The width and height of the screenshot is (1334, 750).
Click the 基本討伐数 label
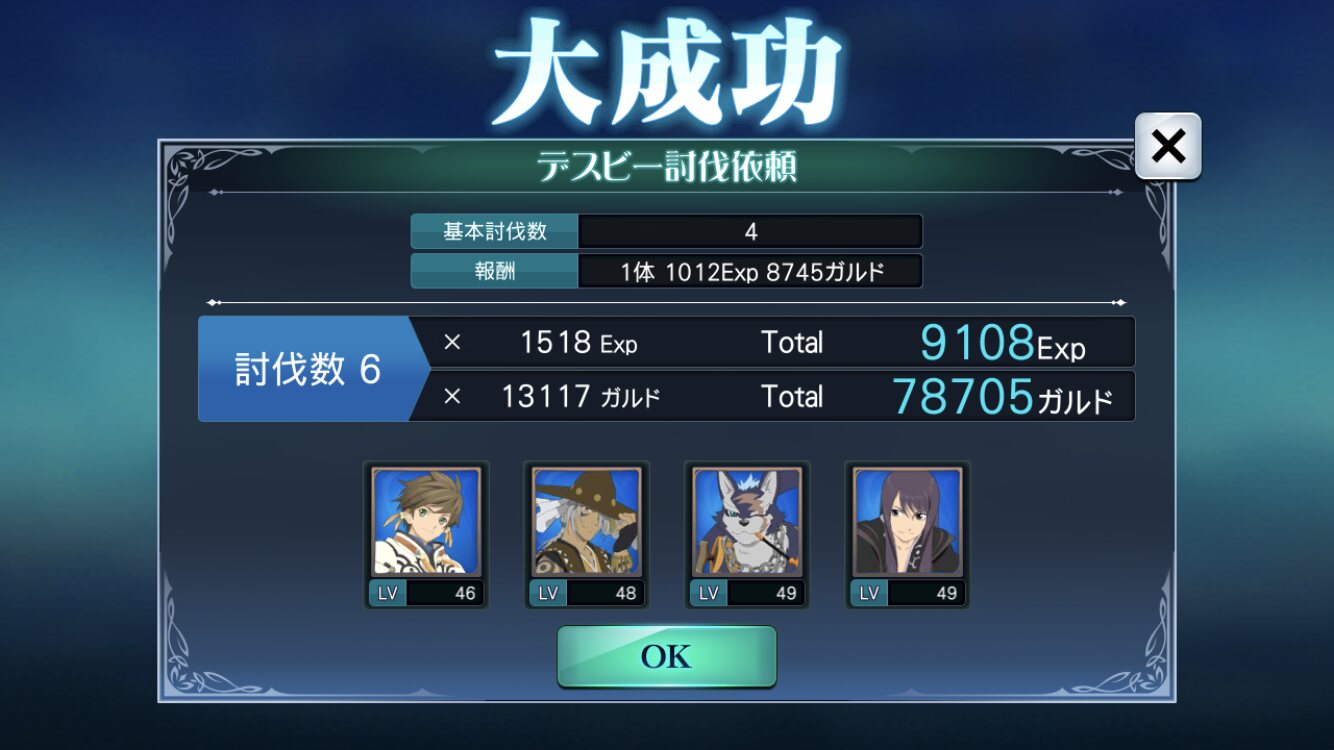pyautogui.click(x=495, y=231)
